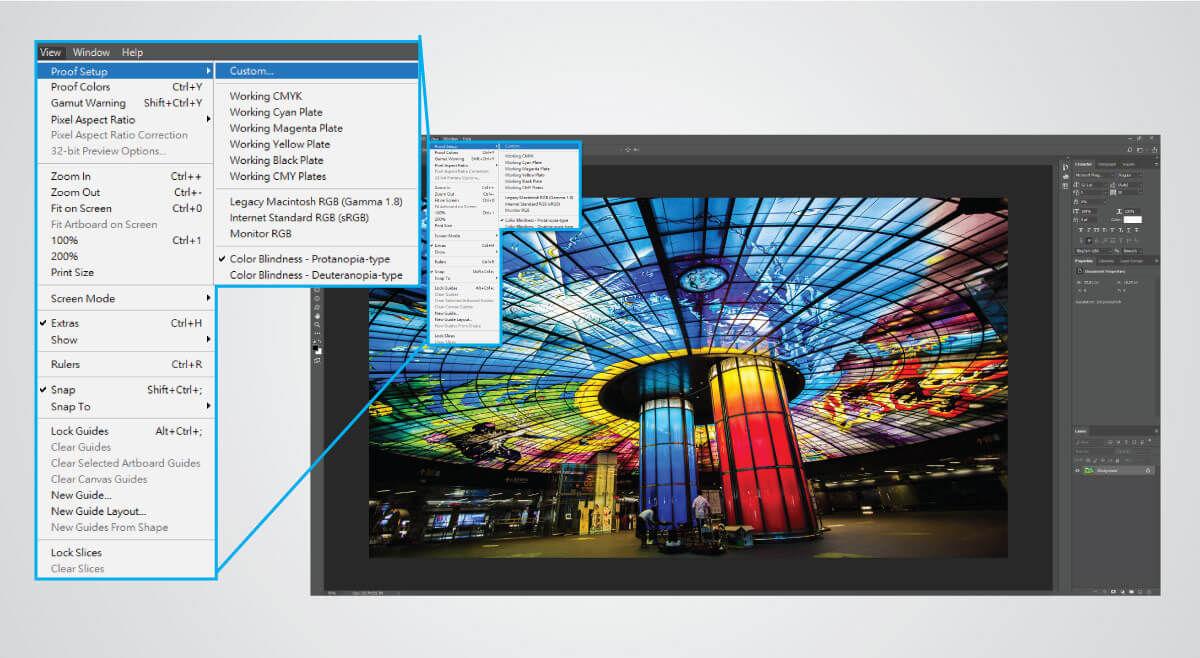The width and height of the screenshot is (1200, 658).
Task: Click the lock icon on the Background layer
Action: pyautogui.click(x=1148, y=470)
